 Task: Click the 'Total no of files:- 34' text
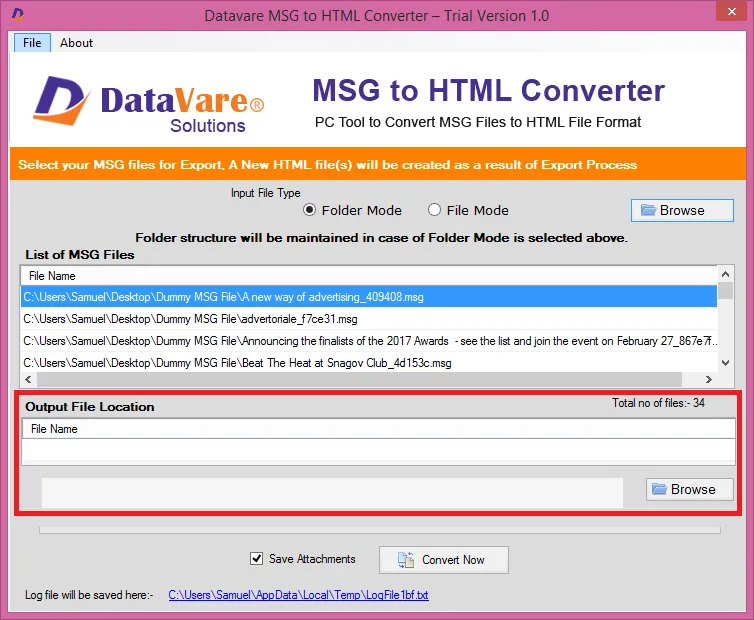pos(658,403)
